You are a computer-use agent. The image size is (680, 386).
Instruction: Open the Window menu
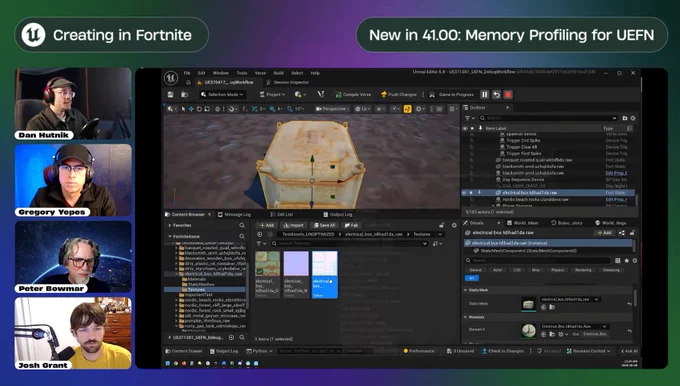point(220,73)
